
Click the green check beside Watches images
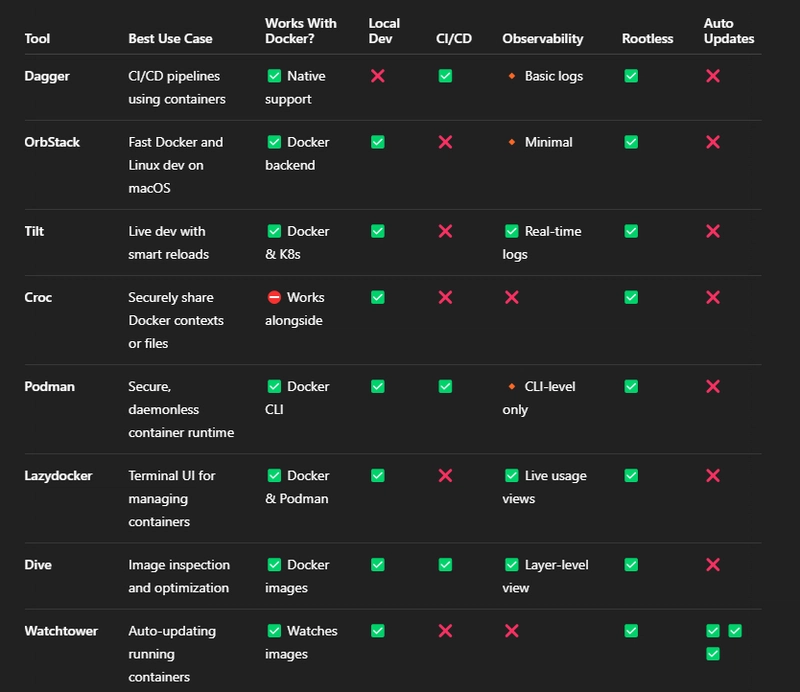[274, 631]
